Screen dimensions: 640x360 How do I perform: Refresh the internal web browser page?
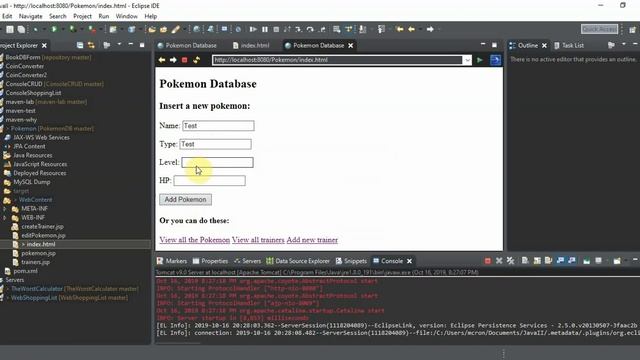pos(196,60)
